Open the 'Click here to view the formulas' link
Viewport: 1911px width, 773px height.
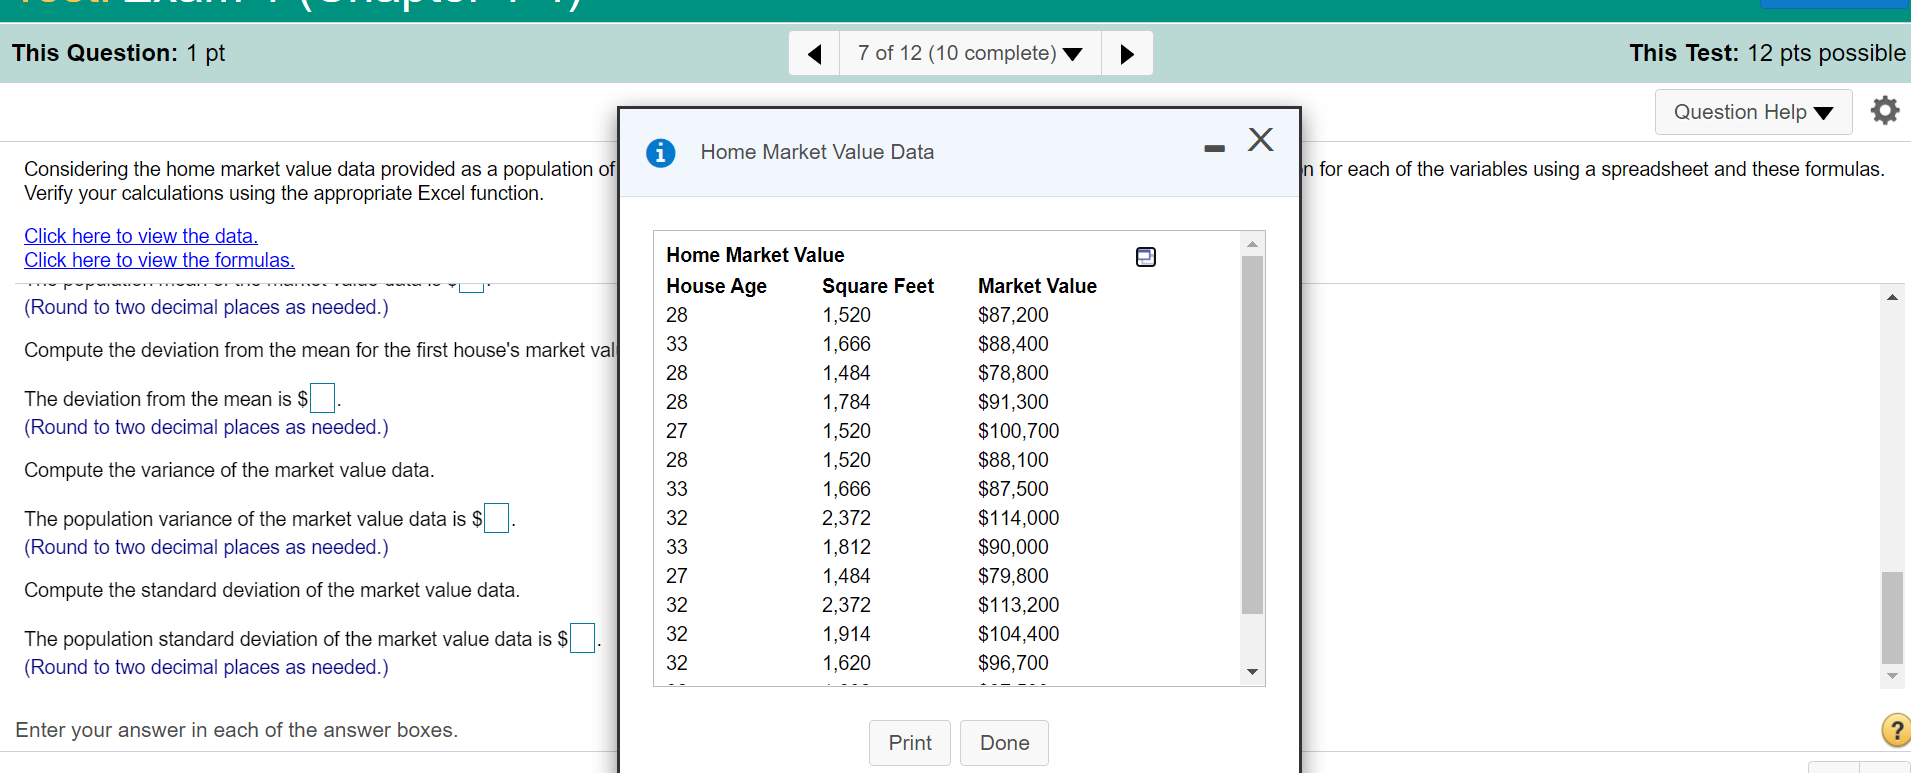(x=159, y=260)
